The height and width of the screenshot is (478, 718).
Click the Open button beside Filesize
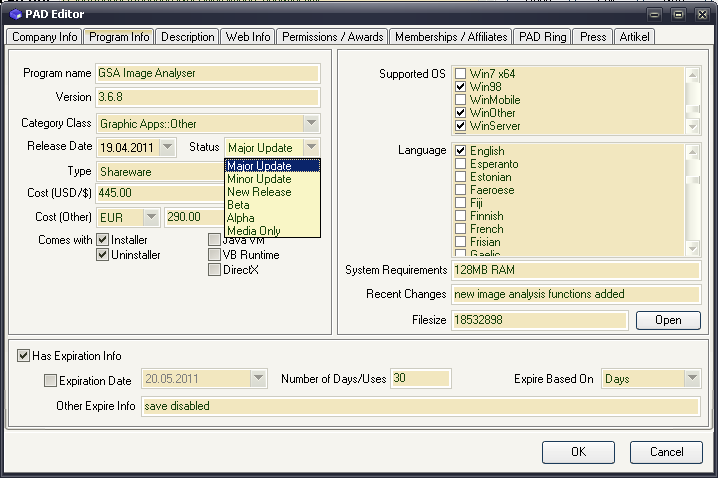point(667,320)
